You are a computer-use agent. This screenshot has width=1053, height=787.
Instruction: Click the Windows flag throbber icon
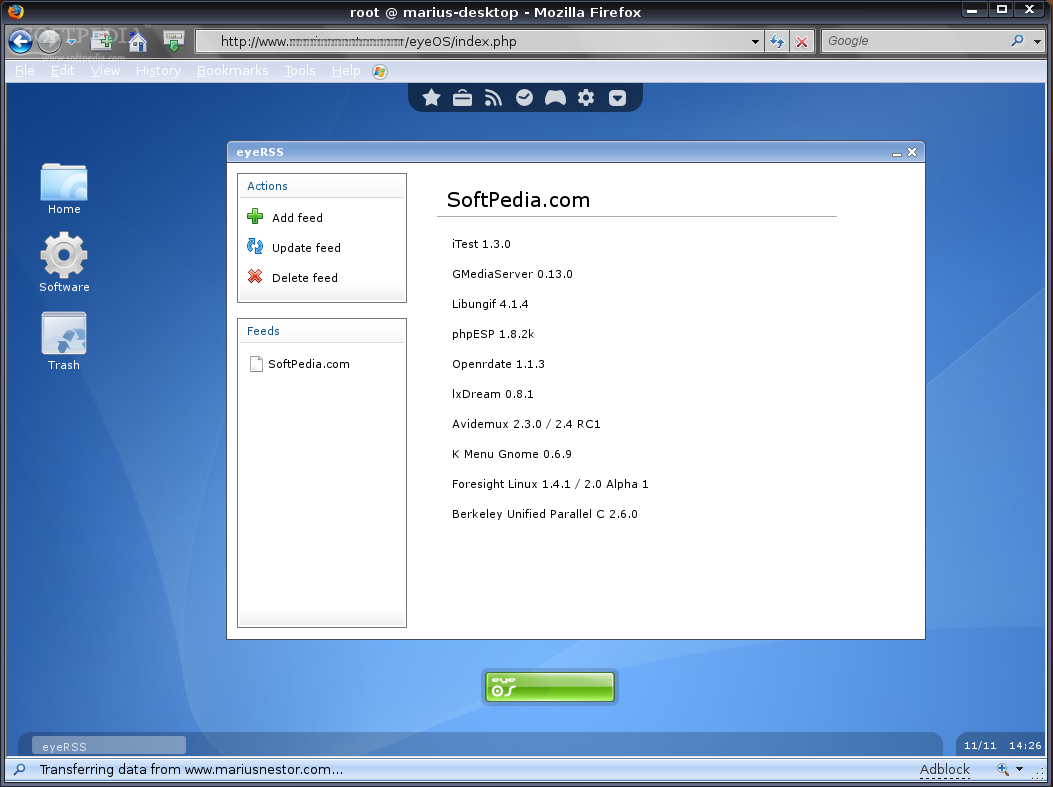coord(380,71)
